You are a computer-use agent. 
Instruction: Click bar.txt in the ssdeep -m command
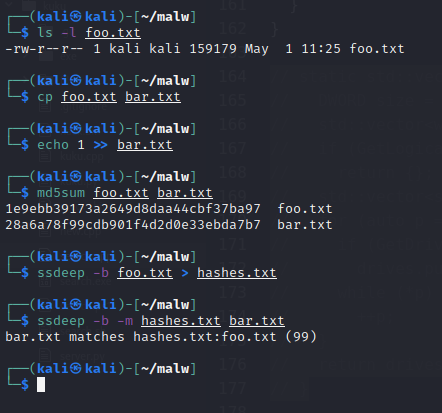tap(257, 321)
